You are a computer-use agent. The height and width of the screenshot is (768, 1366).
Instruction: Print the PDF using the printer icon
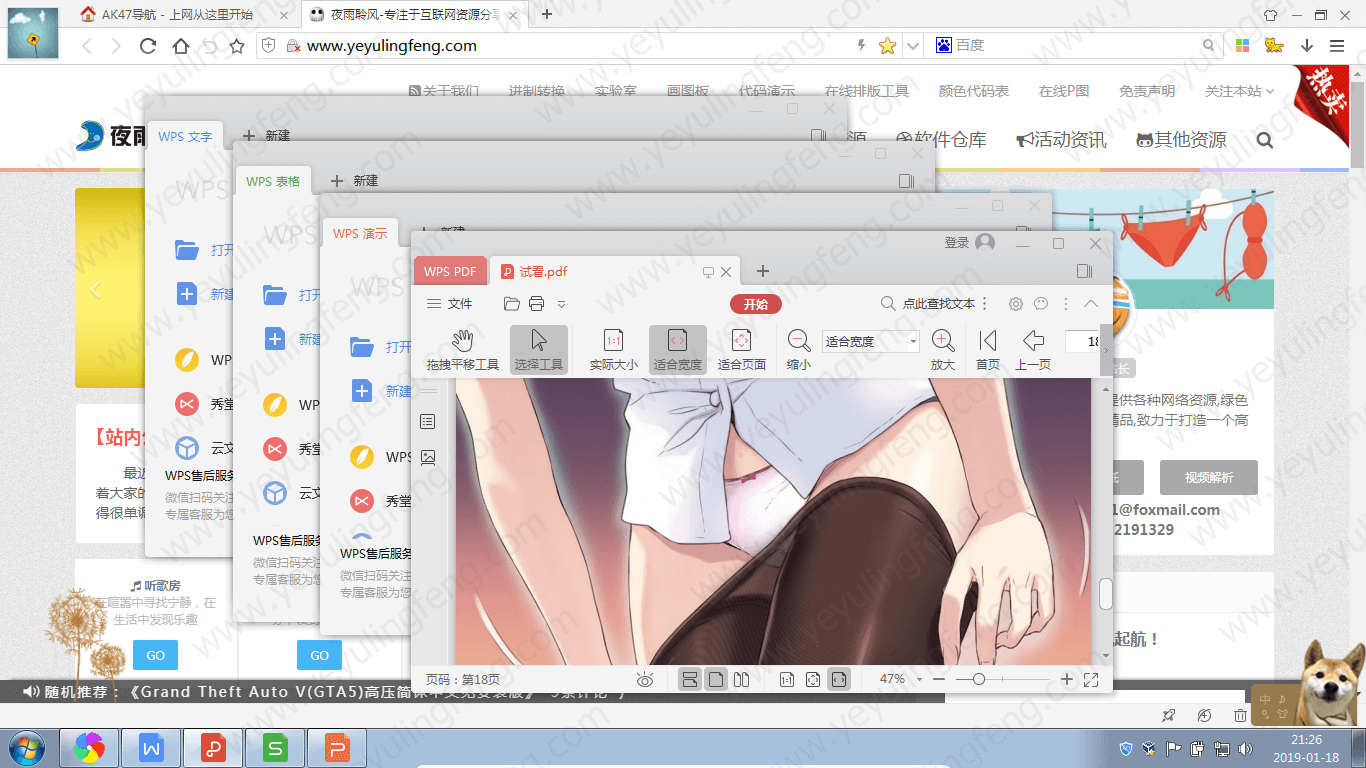536,304
